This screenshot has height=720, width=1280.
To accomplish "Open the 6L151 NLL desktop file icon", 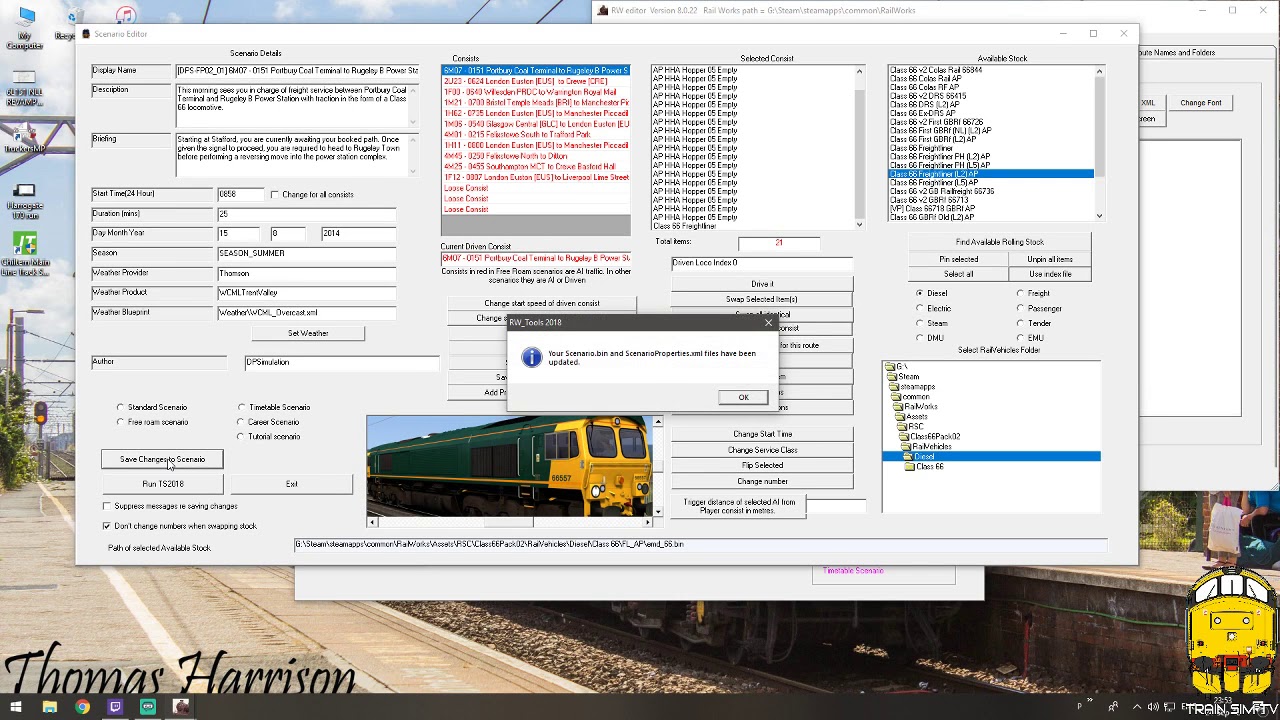I will (x=25, y=88).
